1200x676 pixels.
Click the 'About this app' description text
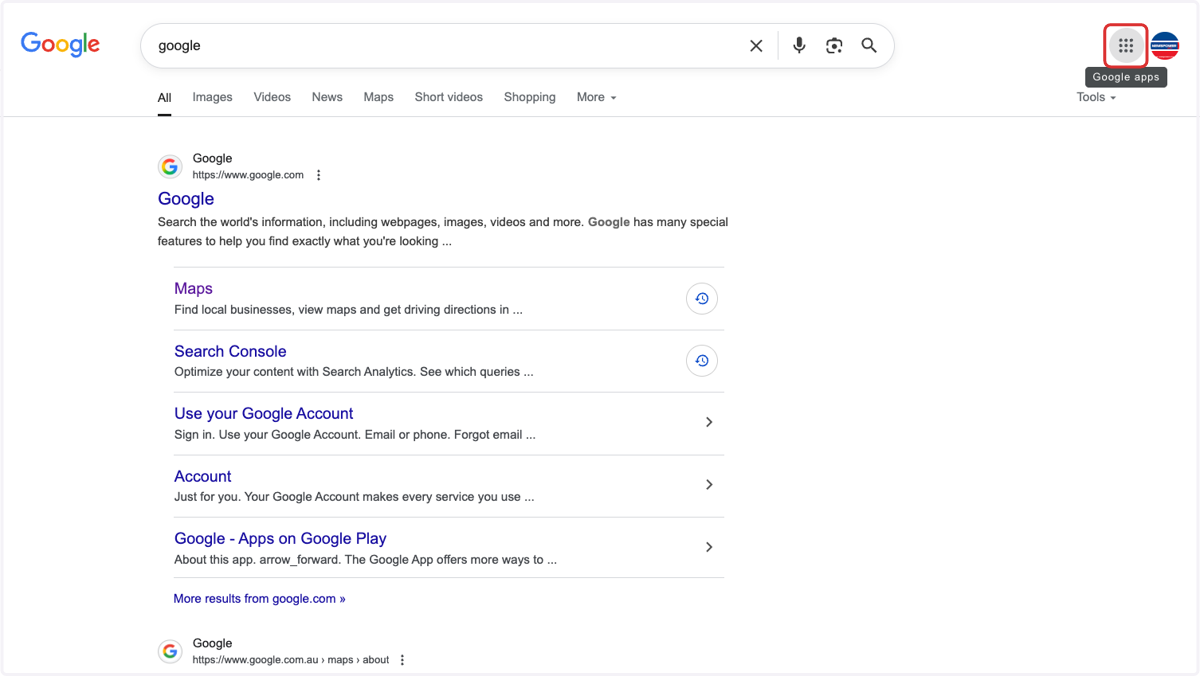coord(365,560)
